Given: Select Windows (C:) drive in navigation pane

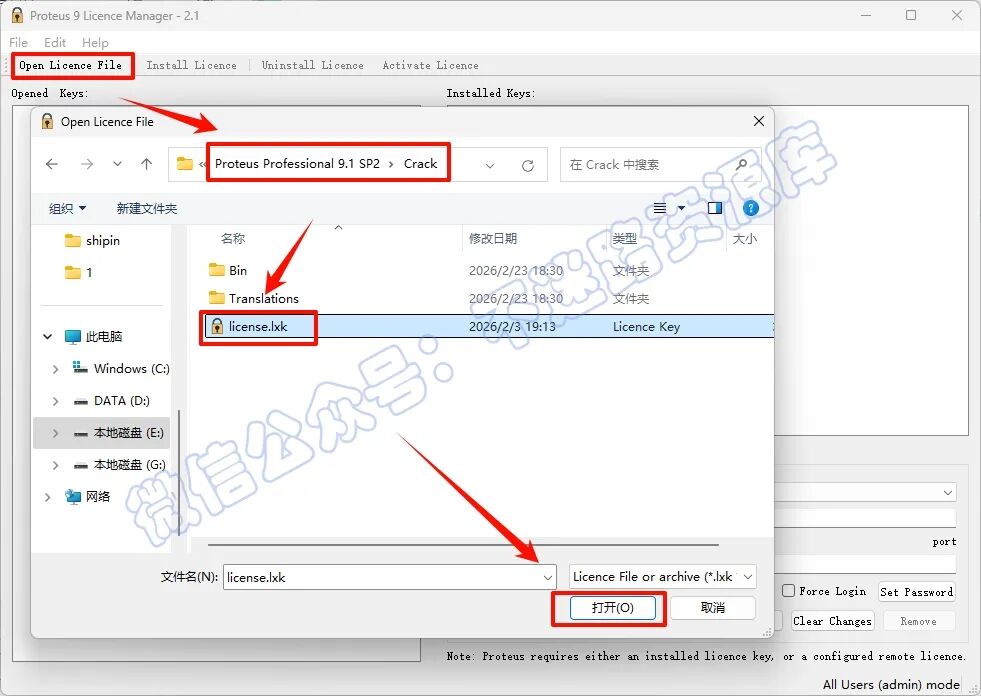Looking at the screenshot, I should pos(131,369).
